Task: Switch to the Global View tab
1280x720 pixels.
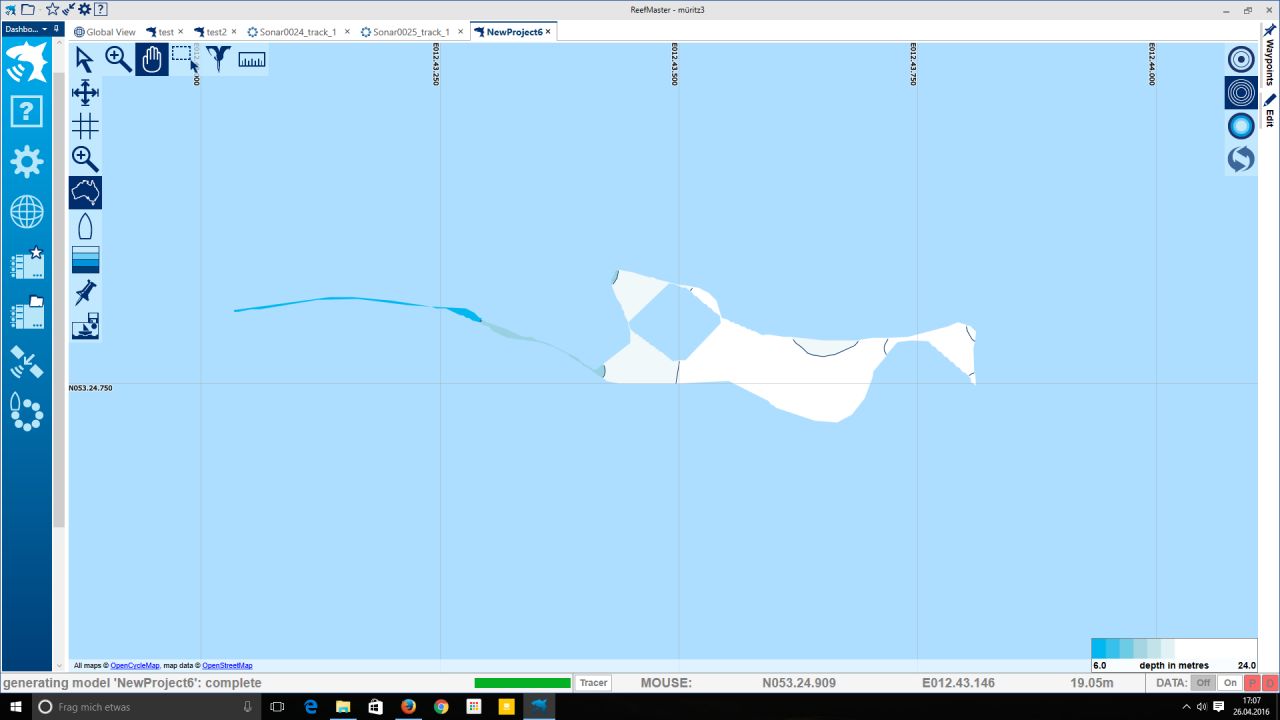Action: point(105,32)
